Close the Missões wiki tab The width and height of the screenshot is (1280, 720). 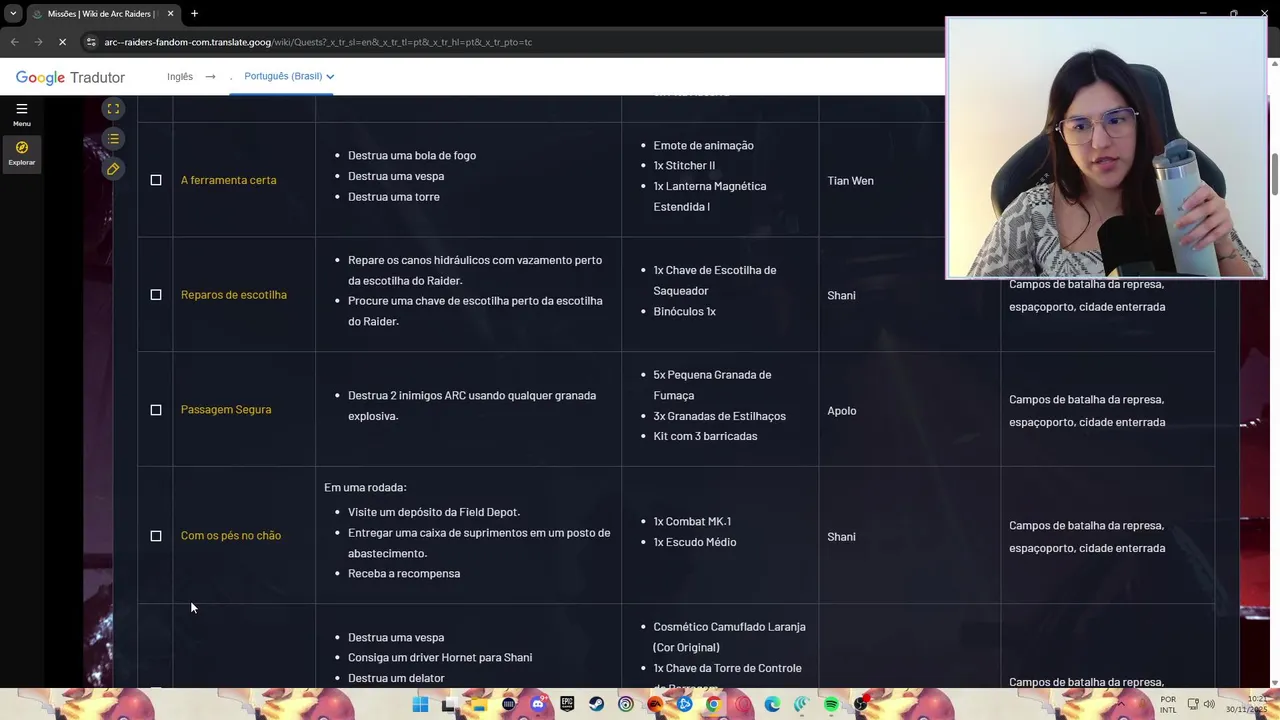click(x=170, y=14)
